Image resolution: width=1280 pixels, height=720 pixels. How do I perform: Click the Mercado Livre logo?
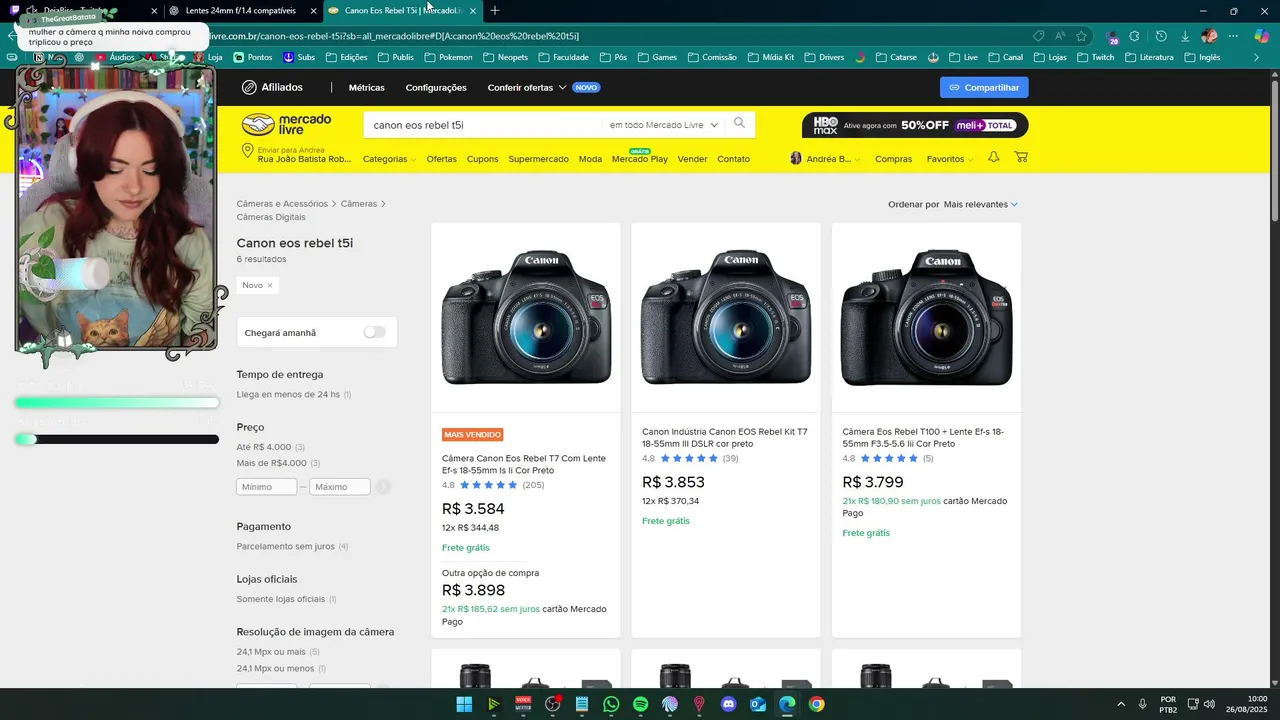(x=286, y=125)
